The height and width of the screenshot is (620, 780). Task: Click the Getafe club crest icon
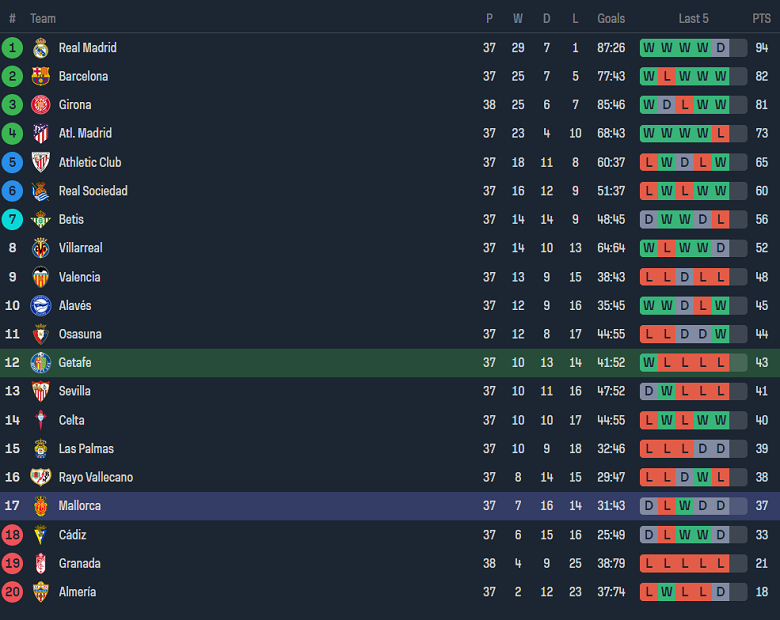pyautogui.click(x=41, y=363)
